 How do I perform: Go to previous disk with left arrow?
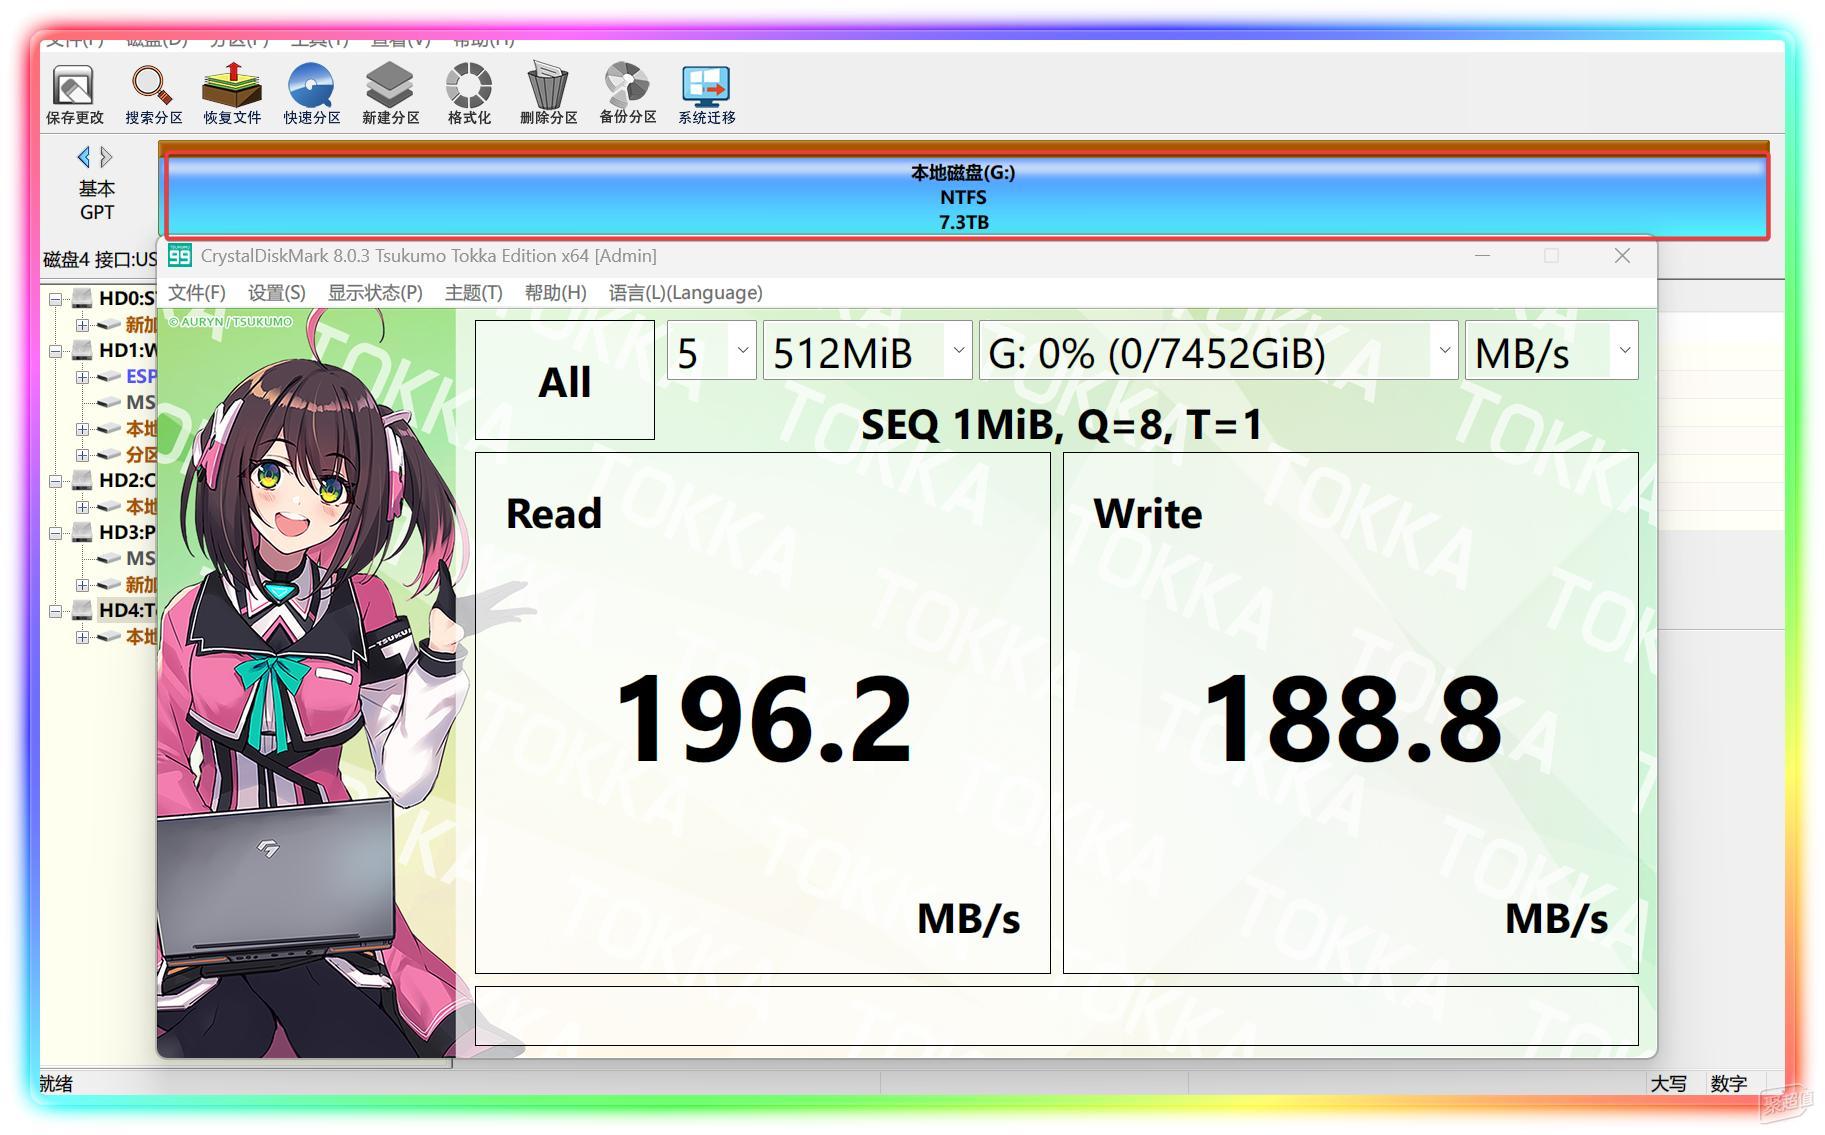(x=84, y=157)
